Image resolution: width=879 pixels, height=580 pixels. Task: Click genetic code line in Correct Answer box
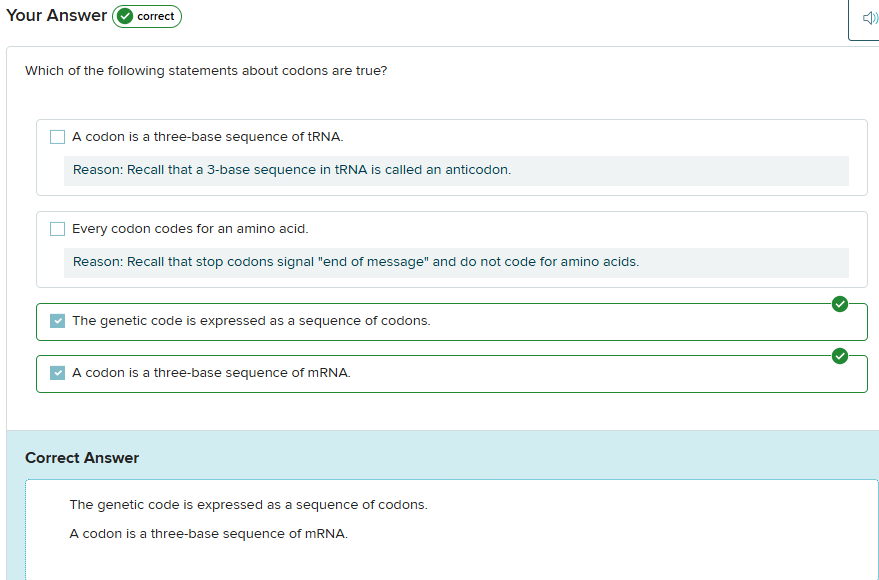[248, 505]
